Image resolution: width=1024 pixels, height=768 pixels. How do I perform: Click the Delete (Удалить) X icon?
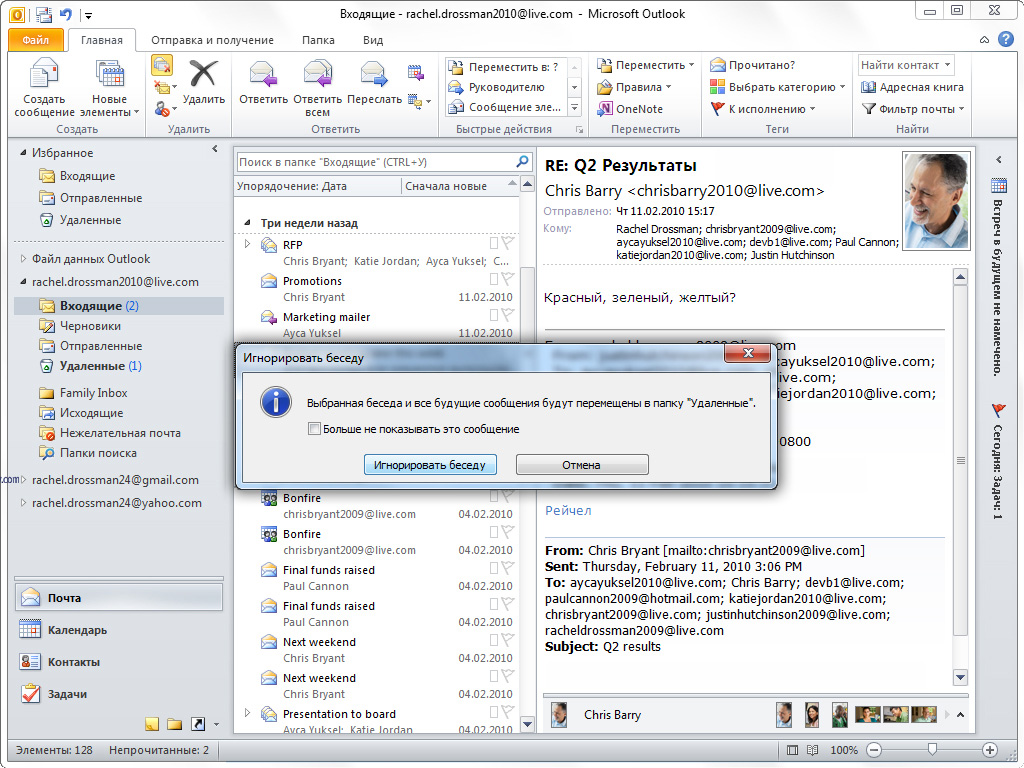point(203,73)
